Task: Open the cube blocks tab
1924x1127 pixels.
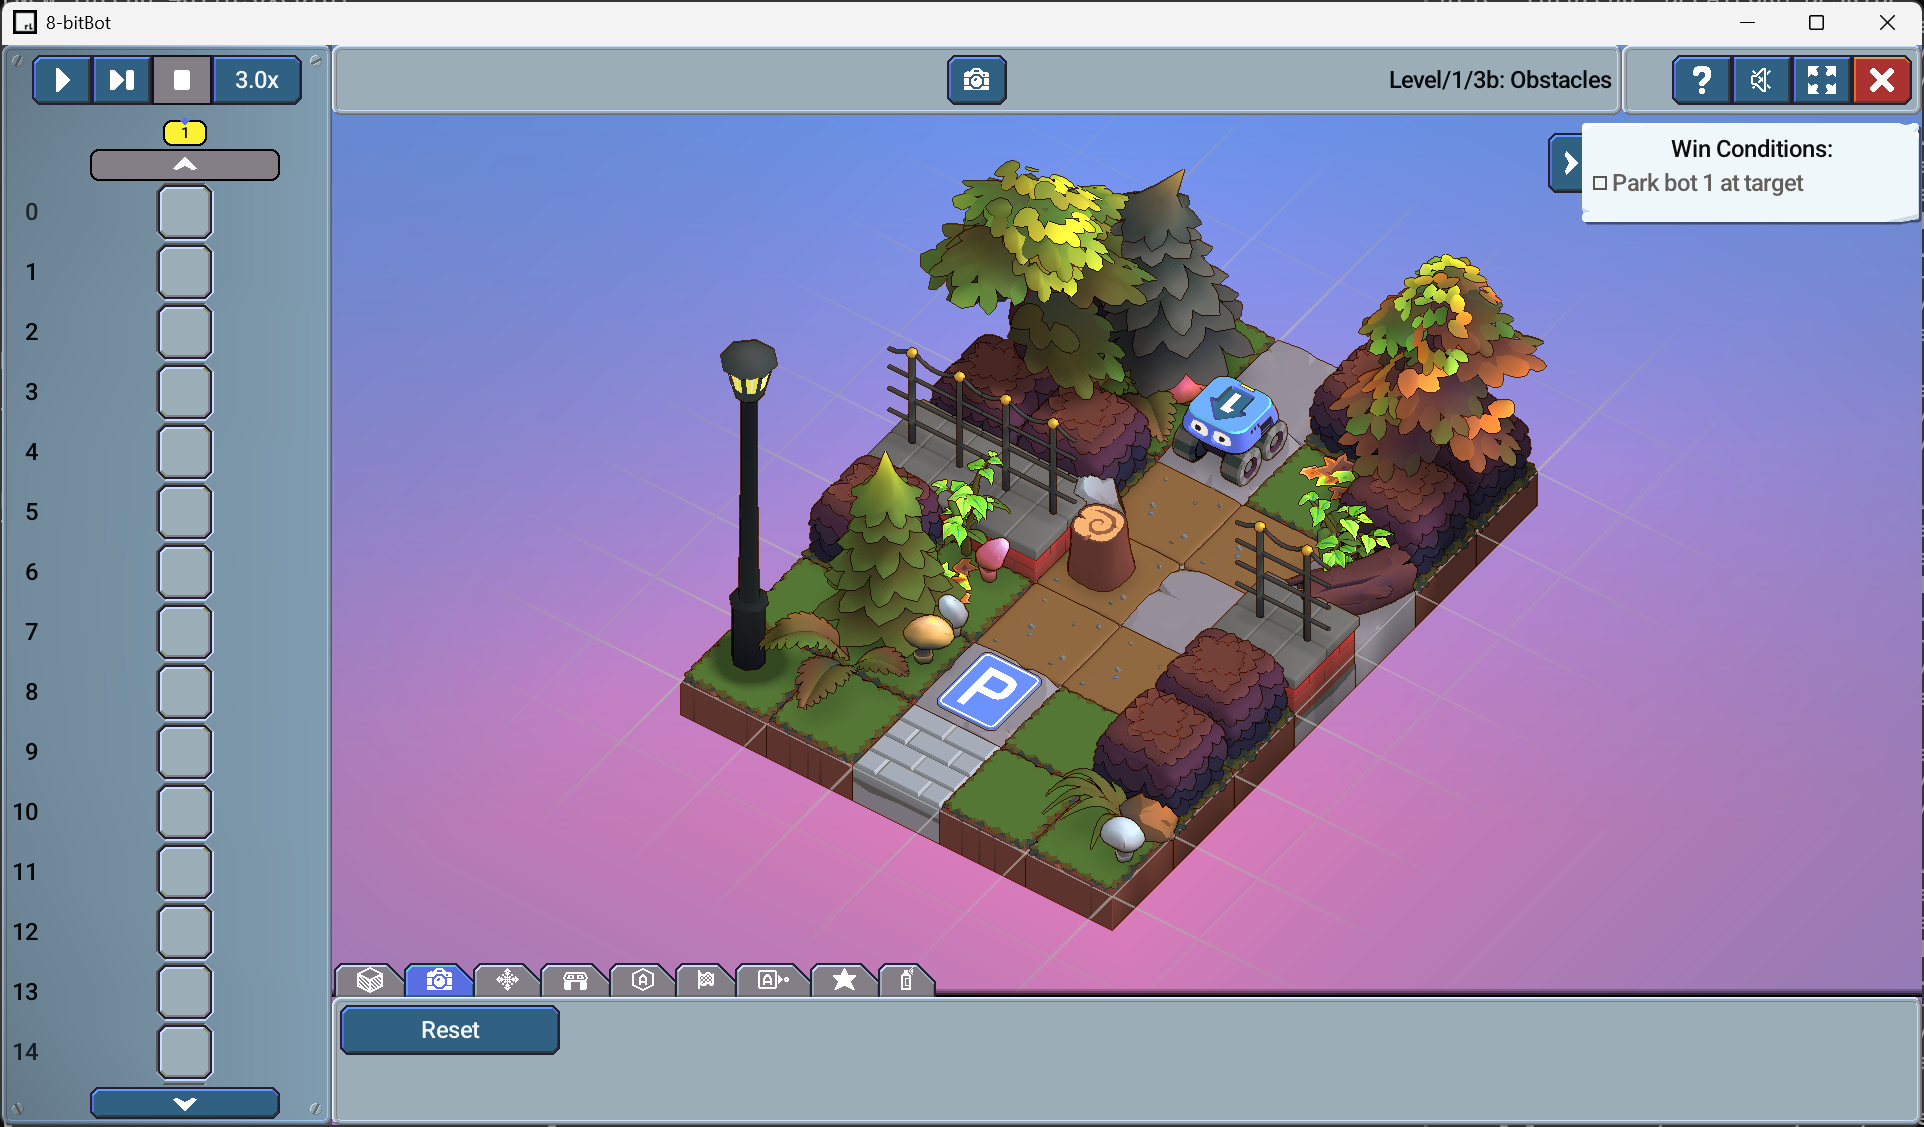Action: point(370,980)
